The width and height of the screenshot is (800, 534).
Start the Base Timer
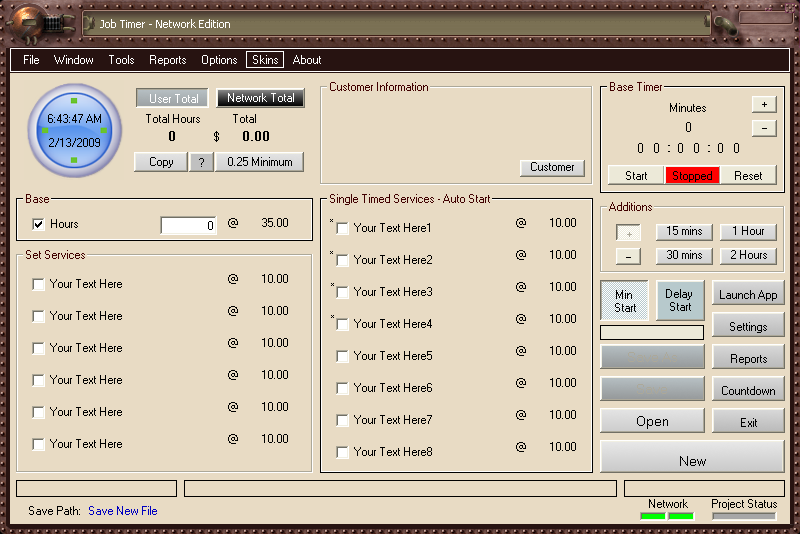click(636, 175)
